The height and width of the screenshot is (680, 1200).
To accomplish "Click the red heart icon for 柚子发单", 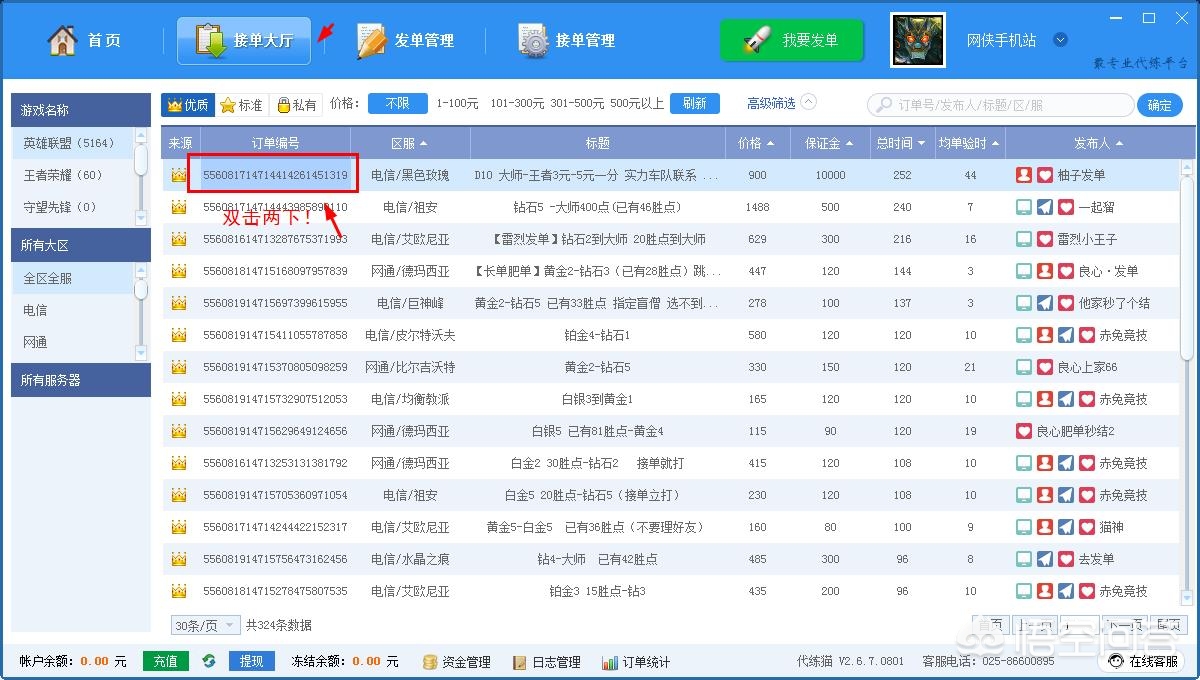I will 1045,175.
